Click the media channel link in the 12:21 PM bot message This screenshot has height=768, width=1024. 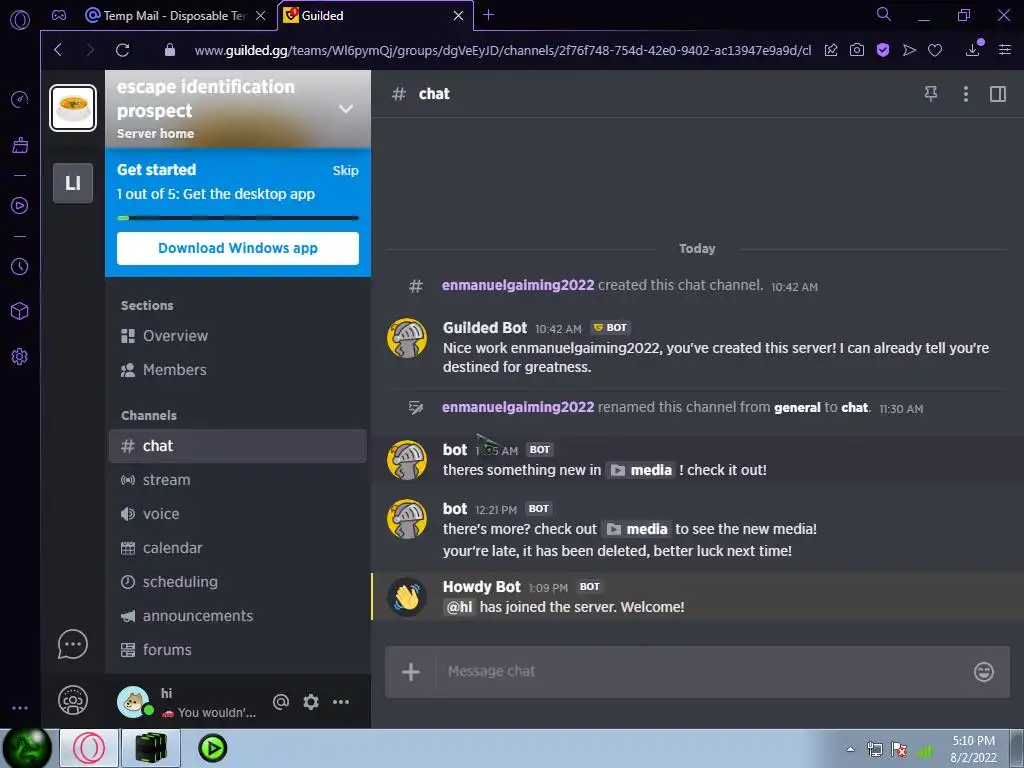coord(637,529)
